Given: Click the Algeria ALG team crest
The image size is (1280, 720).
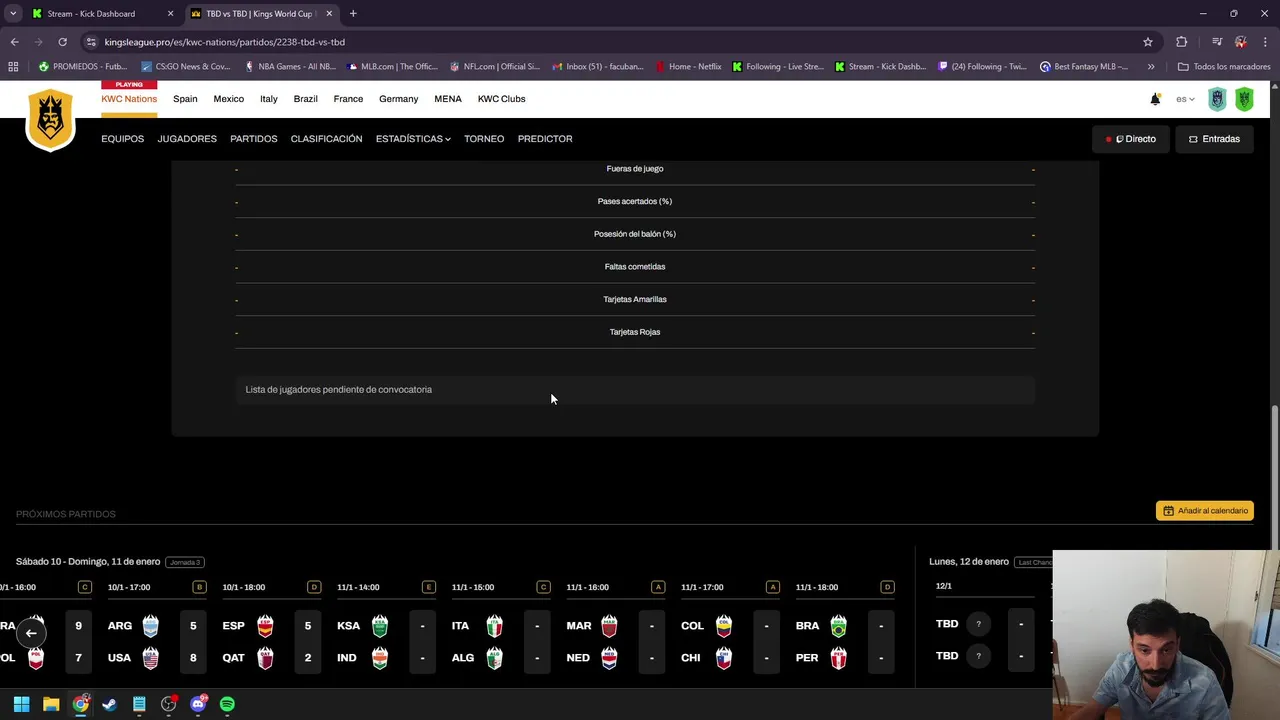Looking at the screenshot, I should tap(494, 658).
